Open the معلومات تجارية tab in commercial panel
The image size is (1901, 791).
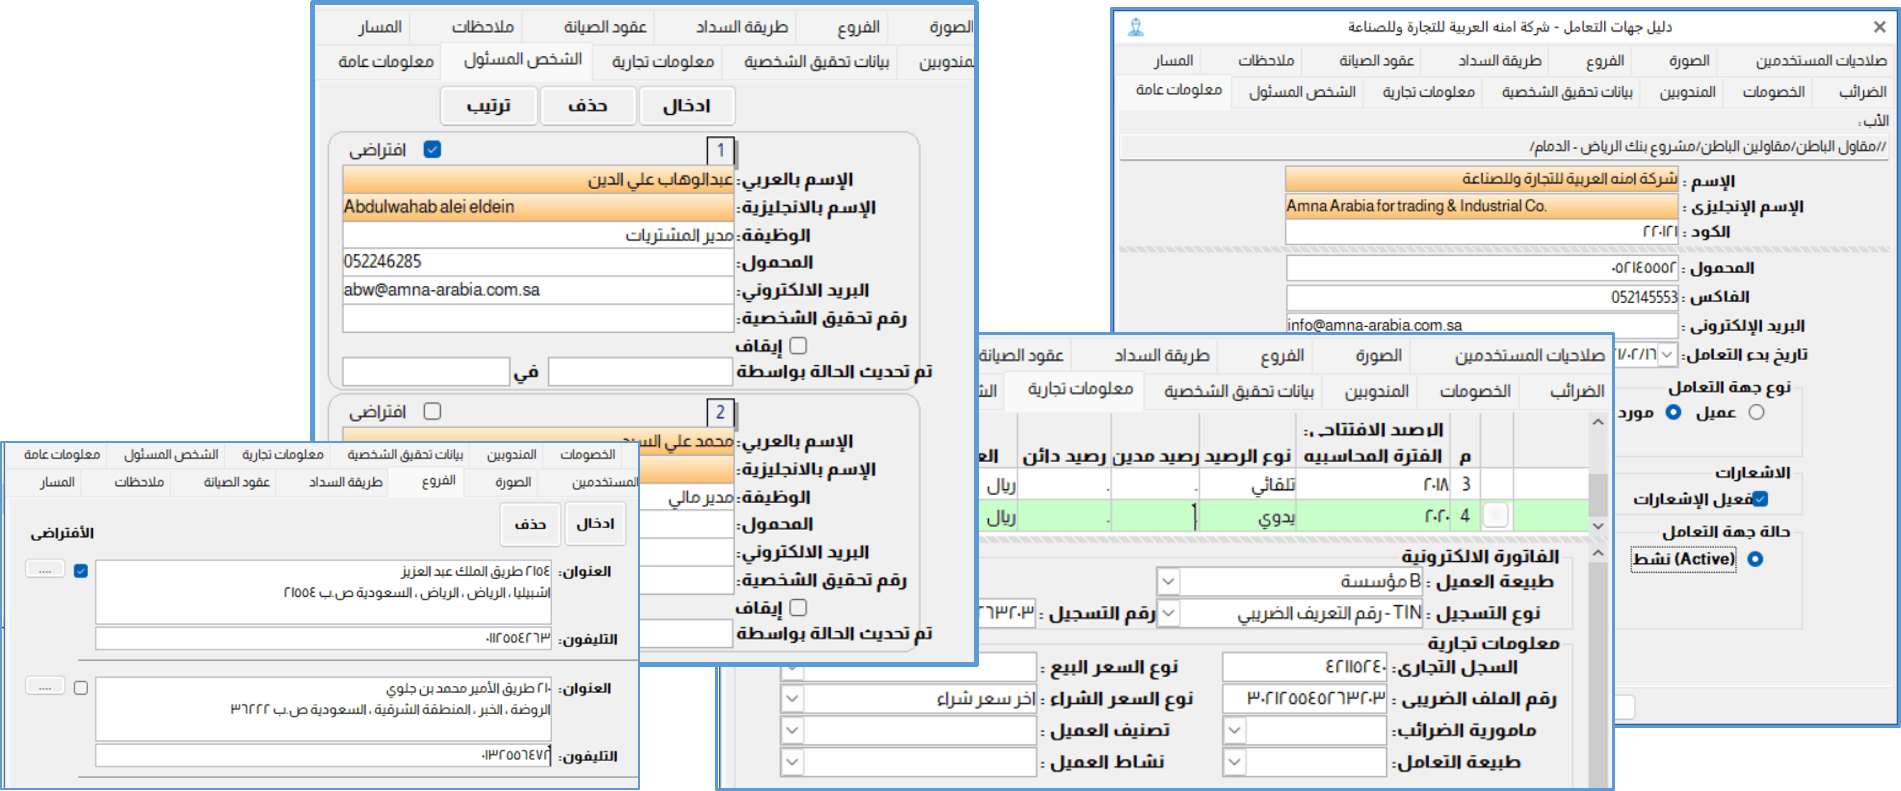[1080, 389]
